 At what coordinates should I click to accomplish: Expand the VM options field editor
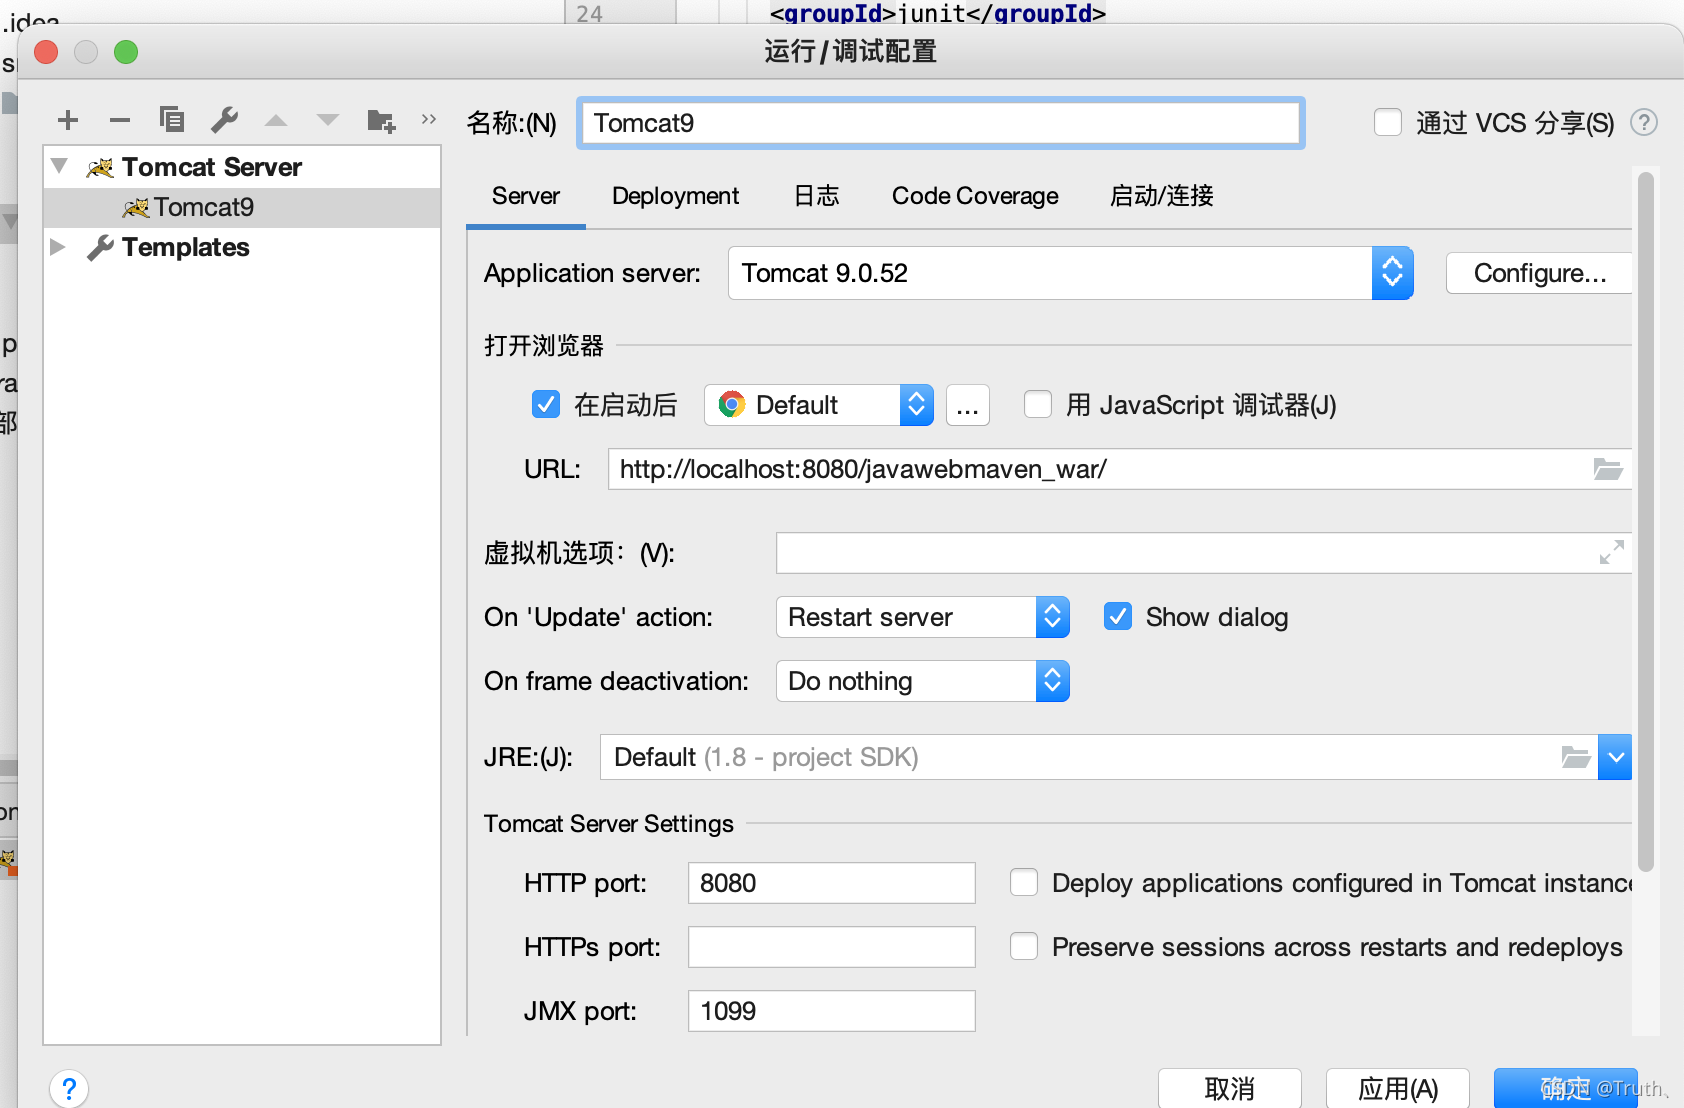pos(1611,552)
